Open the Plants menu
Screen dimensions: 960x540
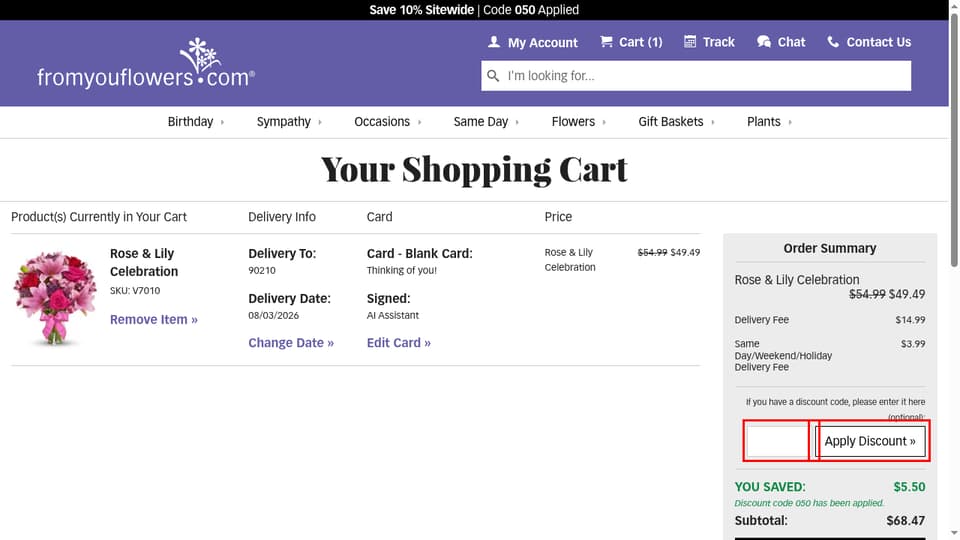coord(763,122)
